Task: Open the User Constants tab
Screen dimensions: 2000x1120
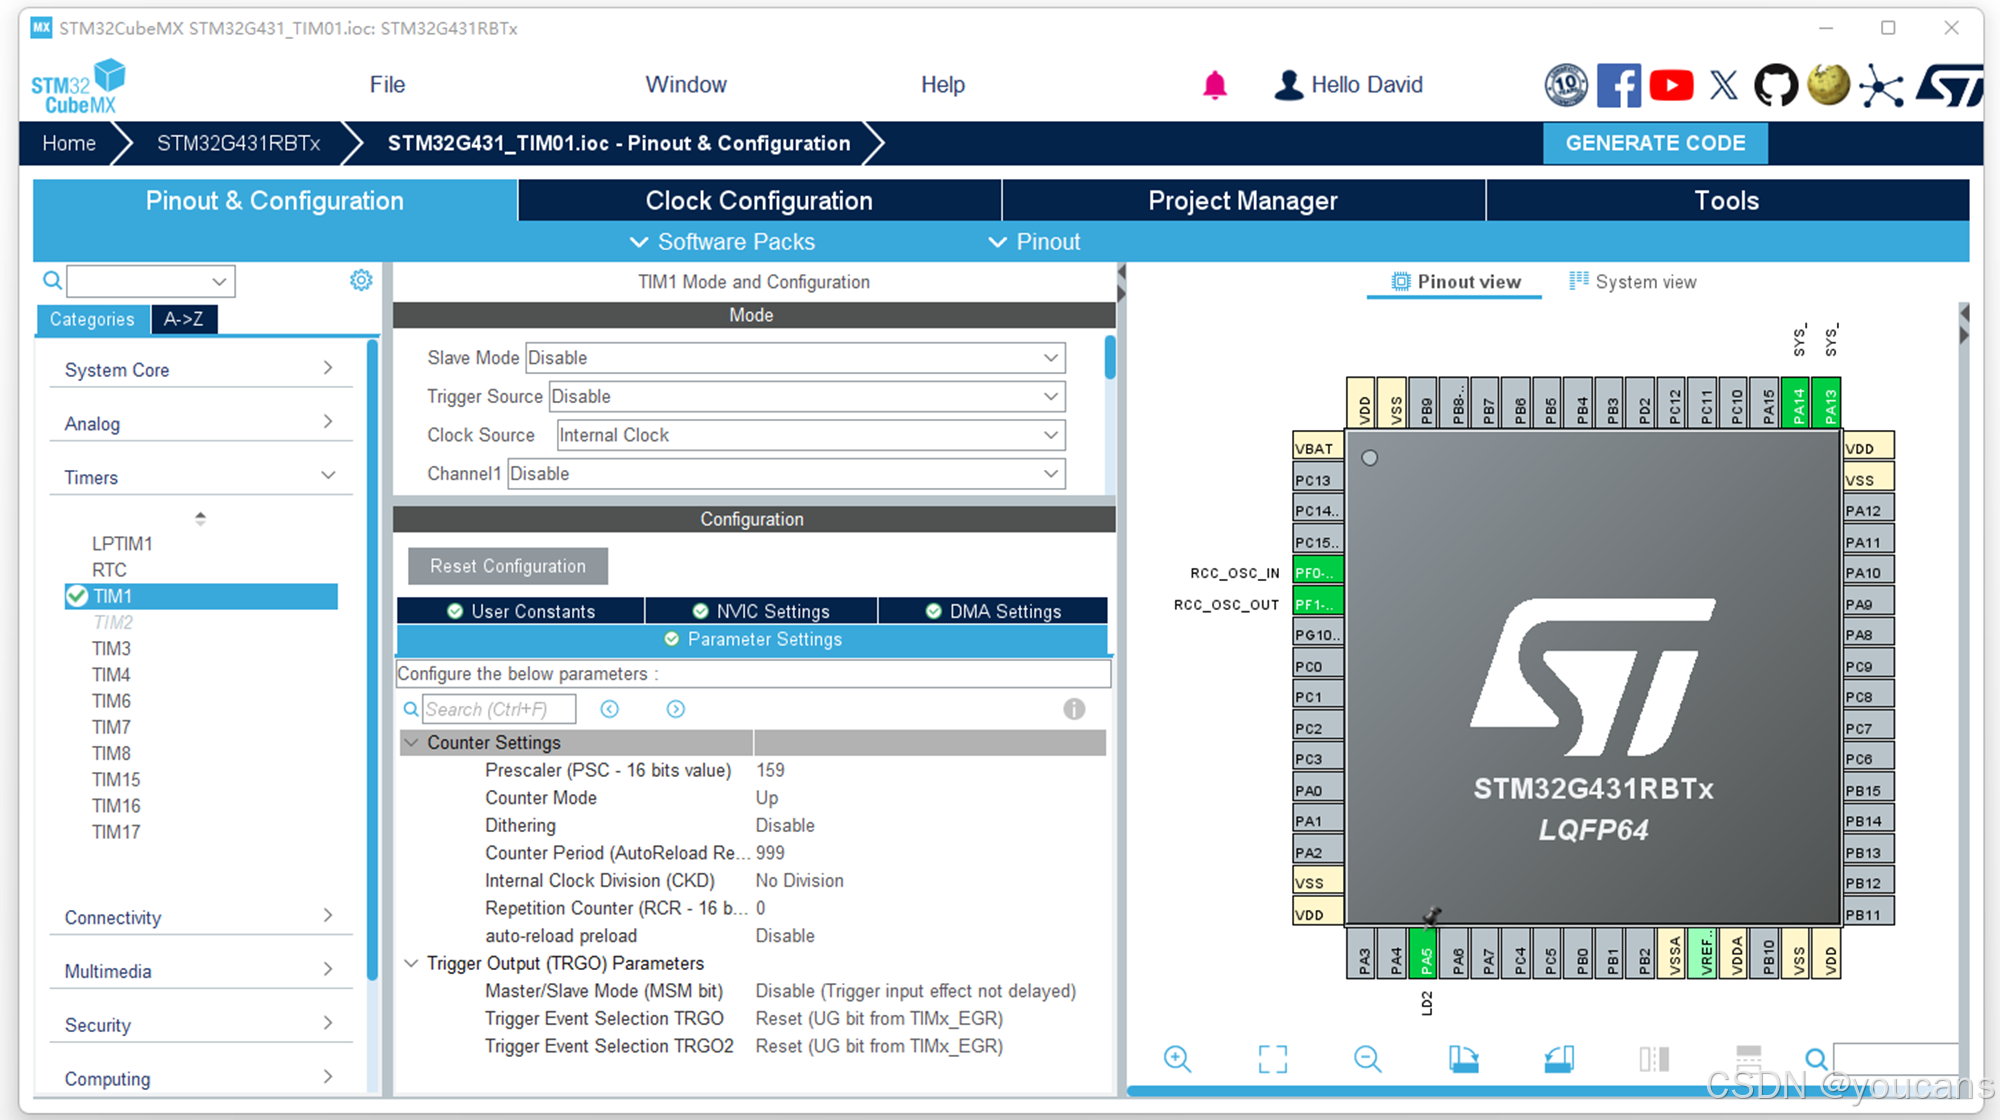Action: [x=521, y=611]
